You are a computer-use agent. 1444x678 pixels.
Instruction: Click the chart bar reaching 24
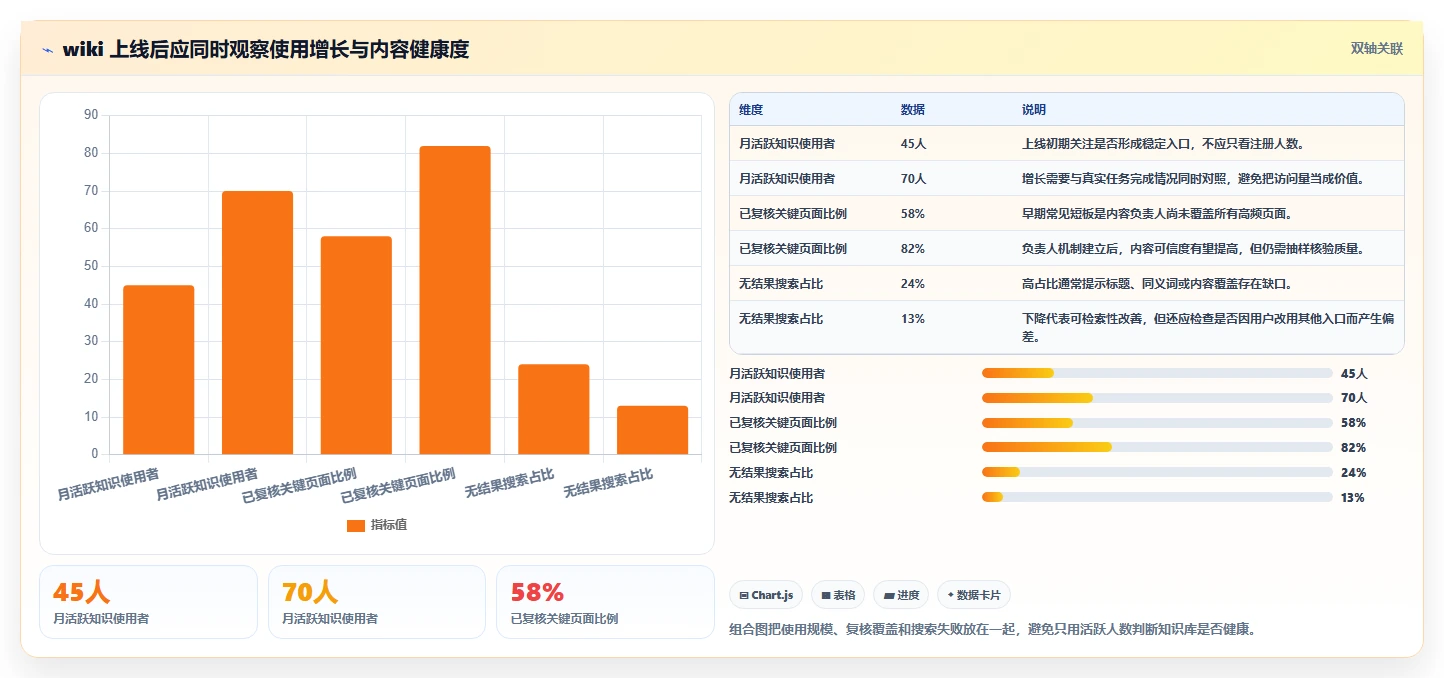[x=554, y=409]
